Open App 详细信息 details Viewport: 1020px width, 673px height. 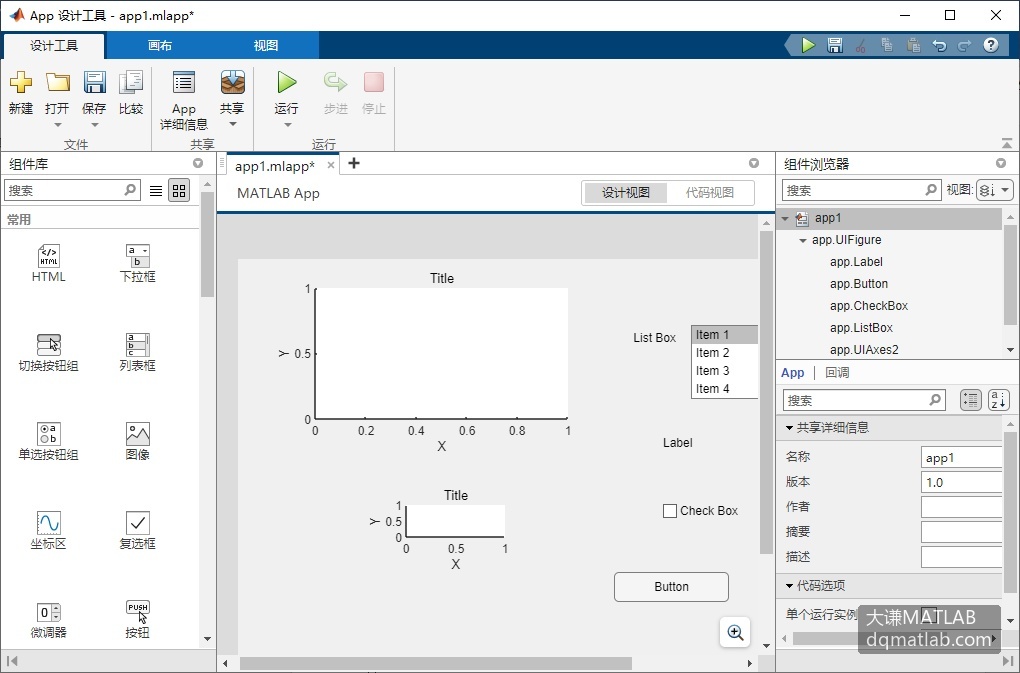183,83
